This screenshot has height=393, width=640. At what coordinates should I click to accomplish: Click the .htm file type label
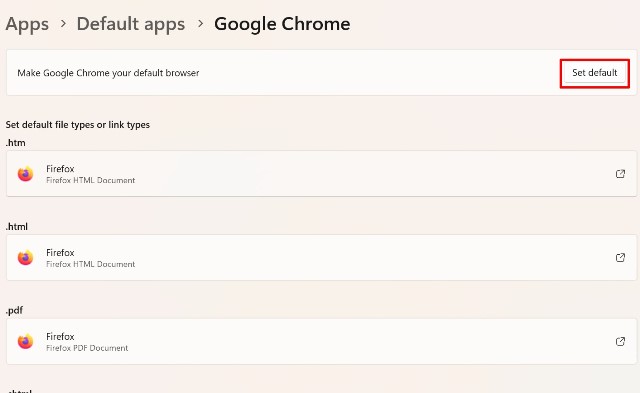[16, 143]
